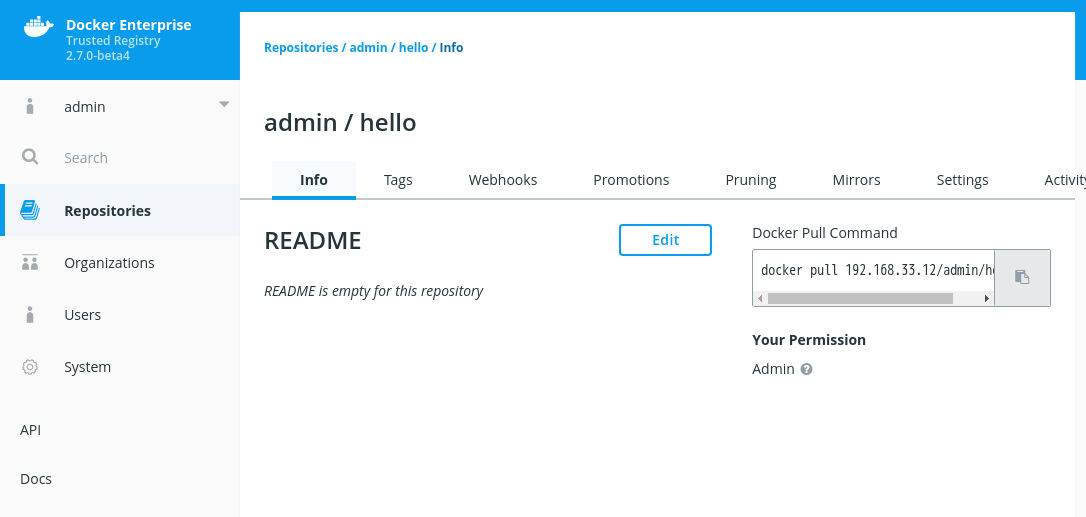Click the pull command horizontal scrollbar thumb

click(x=860, y=299)
